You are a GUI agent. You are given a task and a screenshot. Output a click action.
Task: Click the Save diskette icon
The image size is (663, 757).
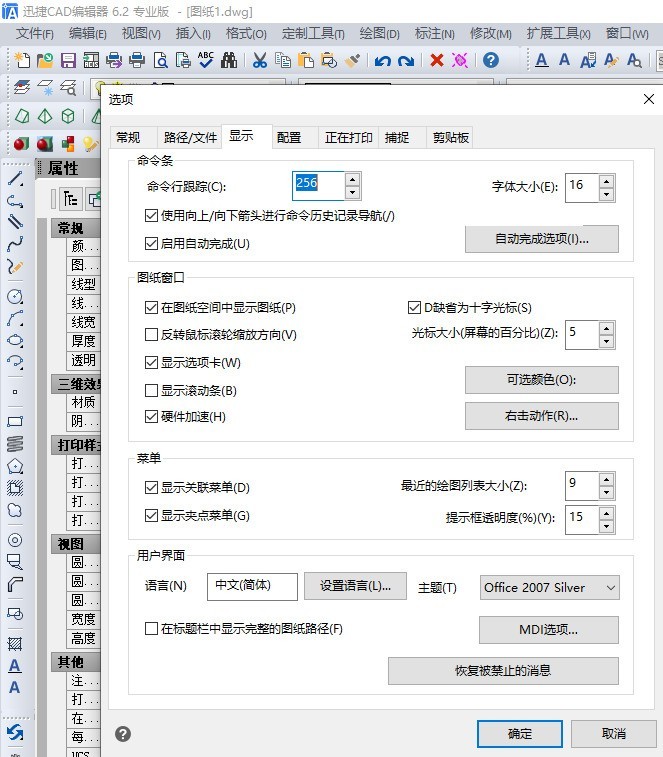click(68, 60)
